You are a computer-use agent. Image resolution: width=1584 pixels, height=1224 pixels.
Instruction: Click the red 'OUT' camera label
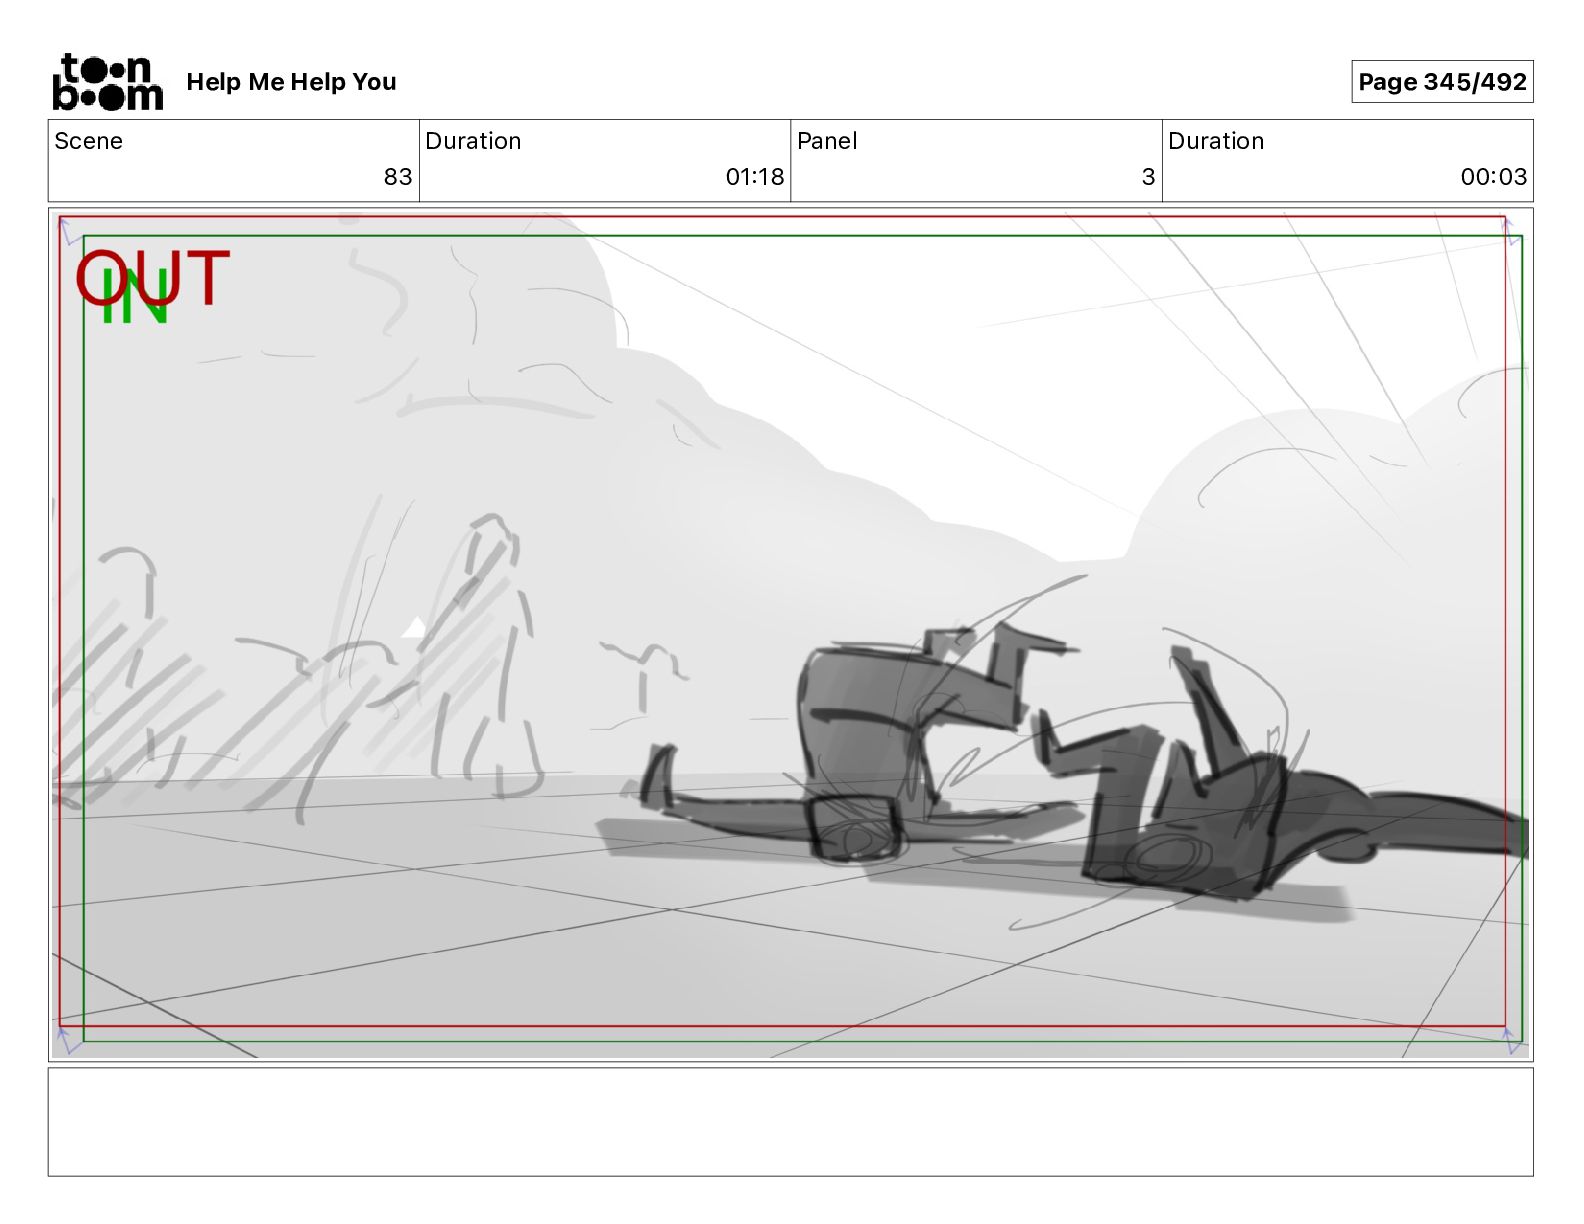153,278
